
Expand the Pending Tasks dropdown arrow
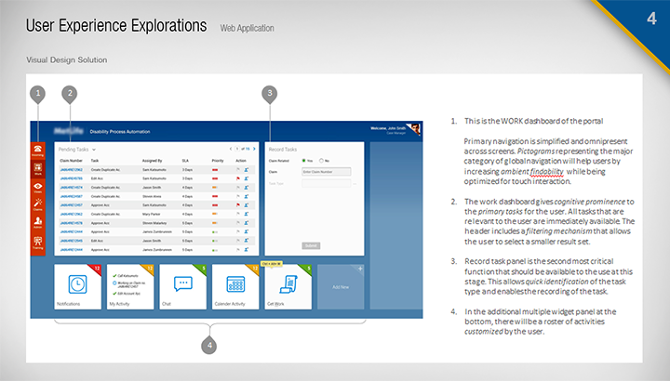[x=94, y=150]
